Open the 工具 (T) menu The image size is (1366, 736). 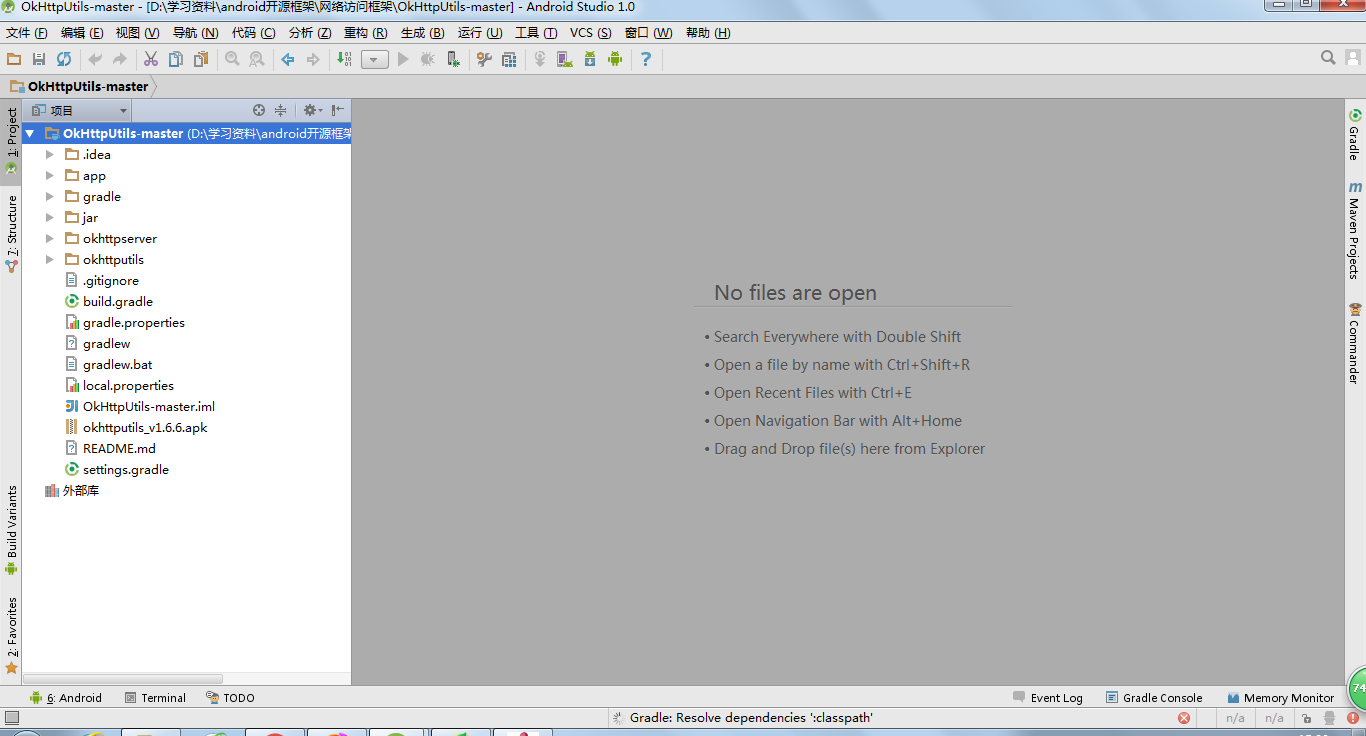click(536, 33)
